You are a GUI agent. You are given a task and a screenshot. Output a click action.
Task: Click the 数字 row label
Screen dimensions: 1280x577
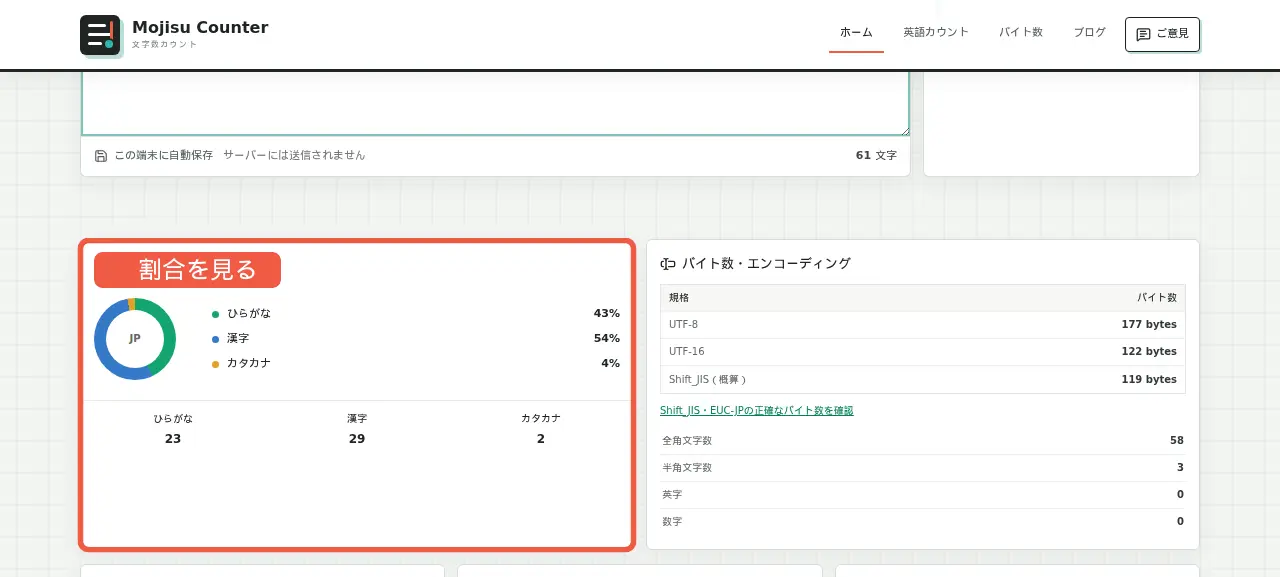(x=672, y=522)
